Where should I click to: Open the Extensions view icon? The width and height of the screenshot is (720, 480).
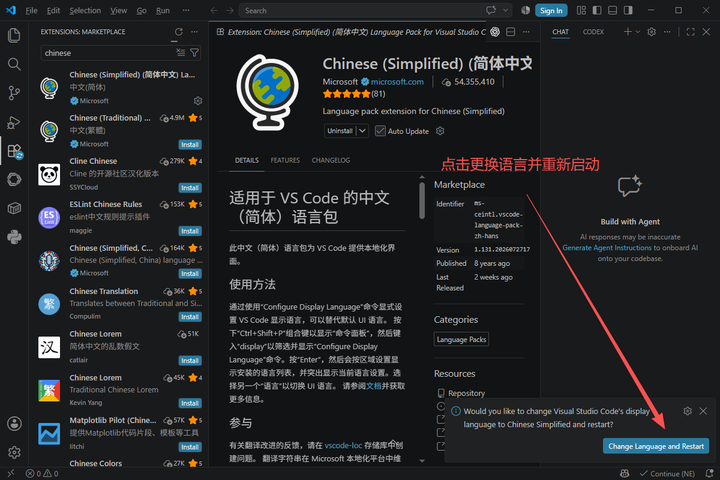click(x=14, y=151)
